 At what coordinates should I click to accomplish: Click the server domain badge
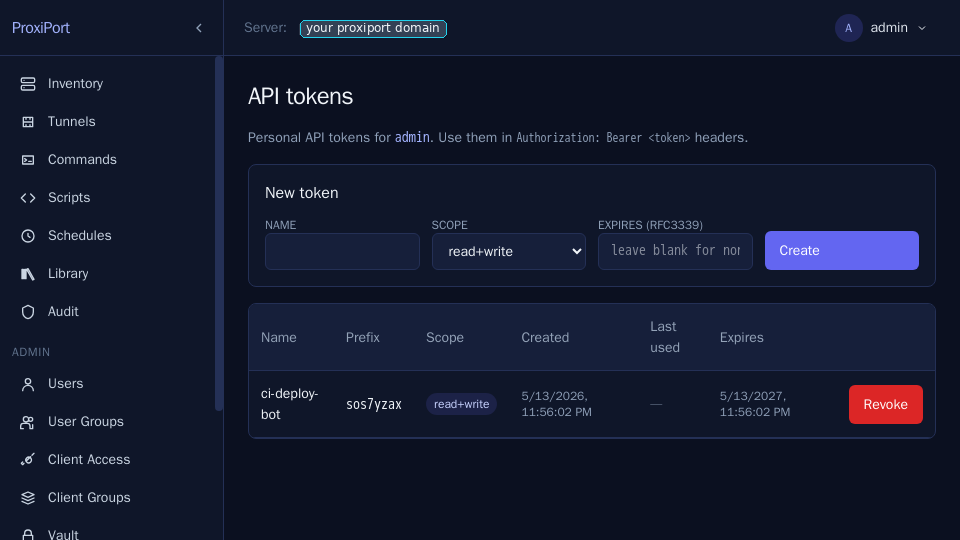click(x=373, y=28)
